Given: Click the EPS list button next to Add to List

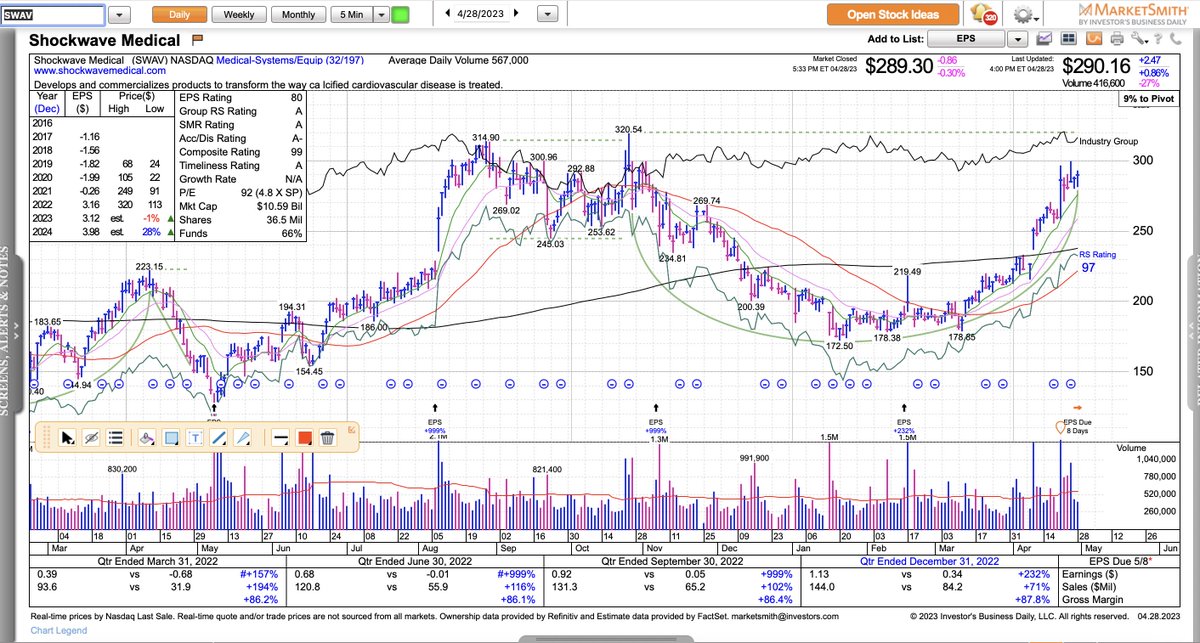Looking at the screenshot, I should coord(965,39).
